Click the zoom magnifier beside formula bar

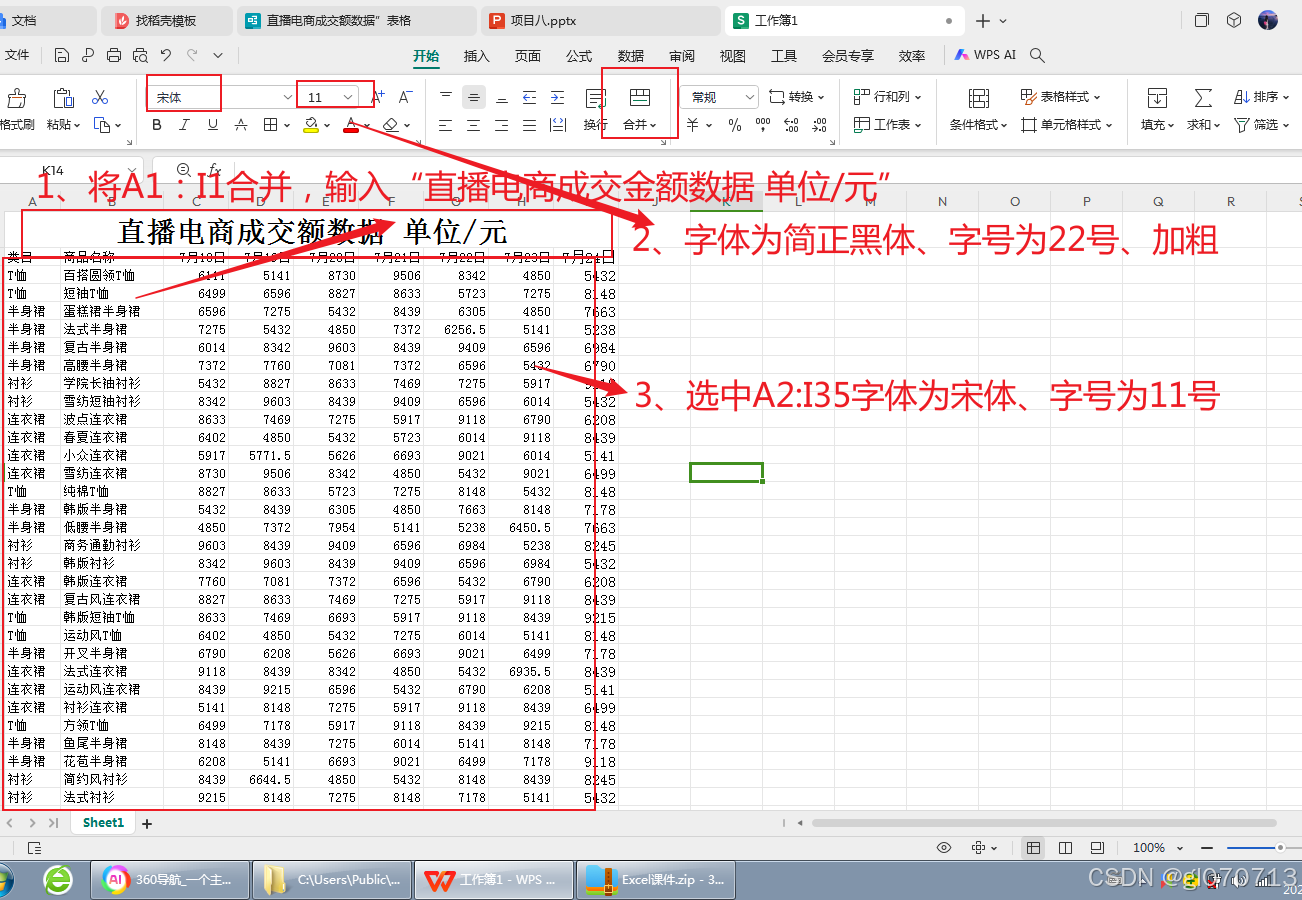(183, 170)
